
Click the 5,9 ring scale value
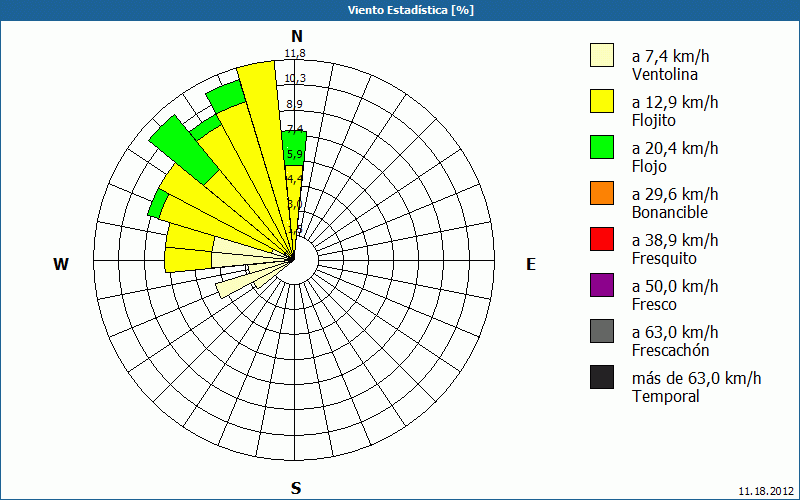294,154
